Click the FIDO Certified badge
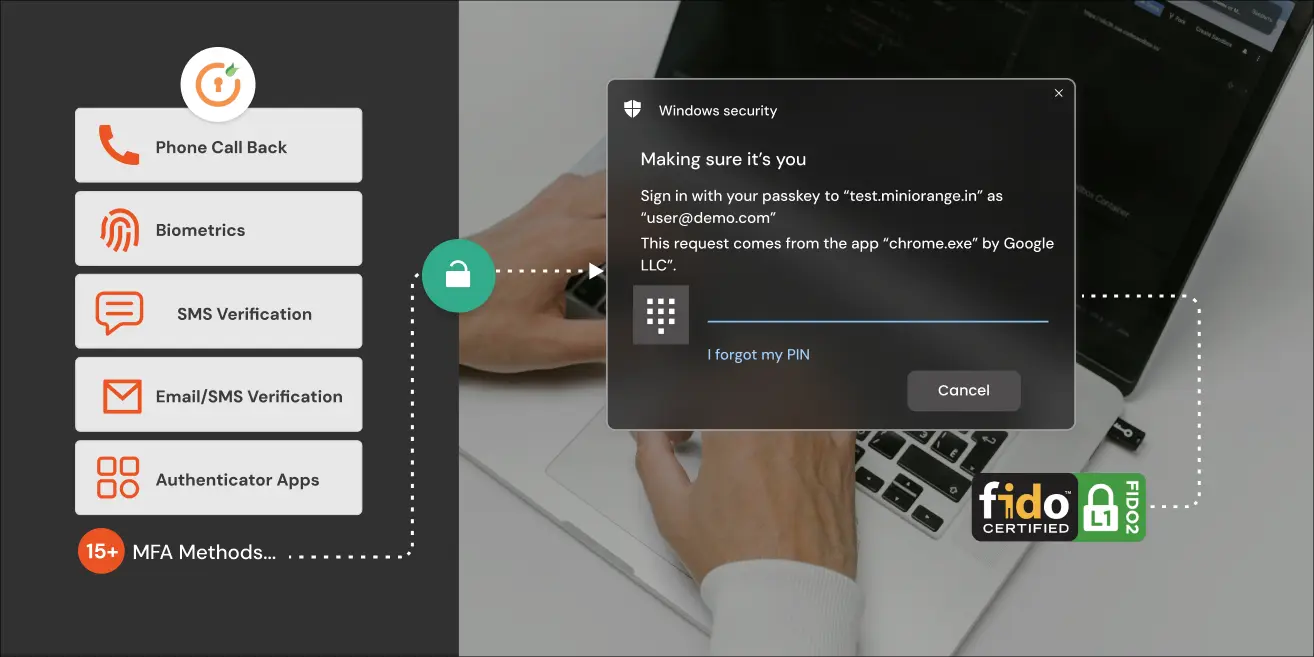 click(1058, 507)
